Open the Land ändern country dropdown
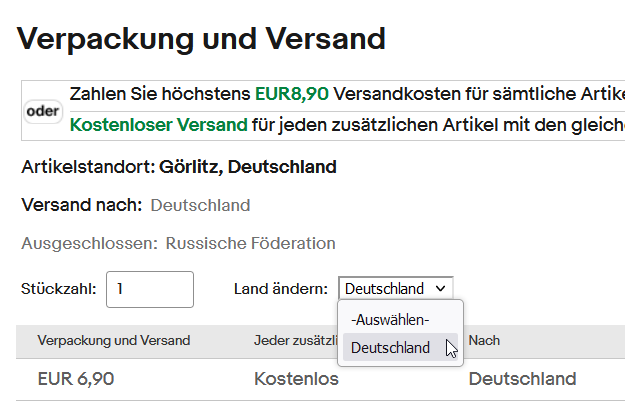This screenshot has height=412, width=625. 395,288
